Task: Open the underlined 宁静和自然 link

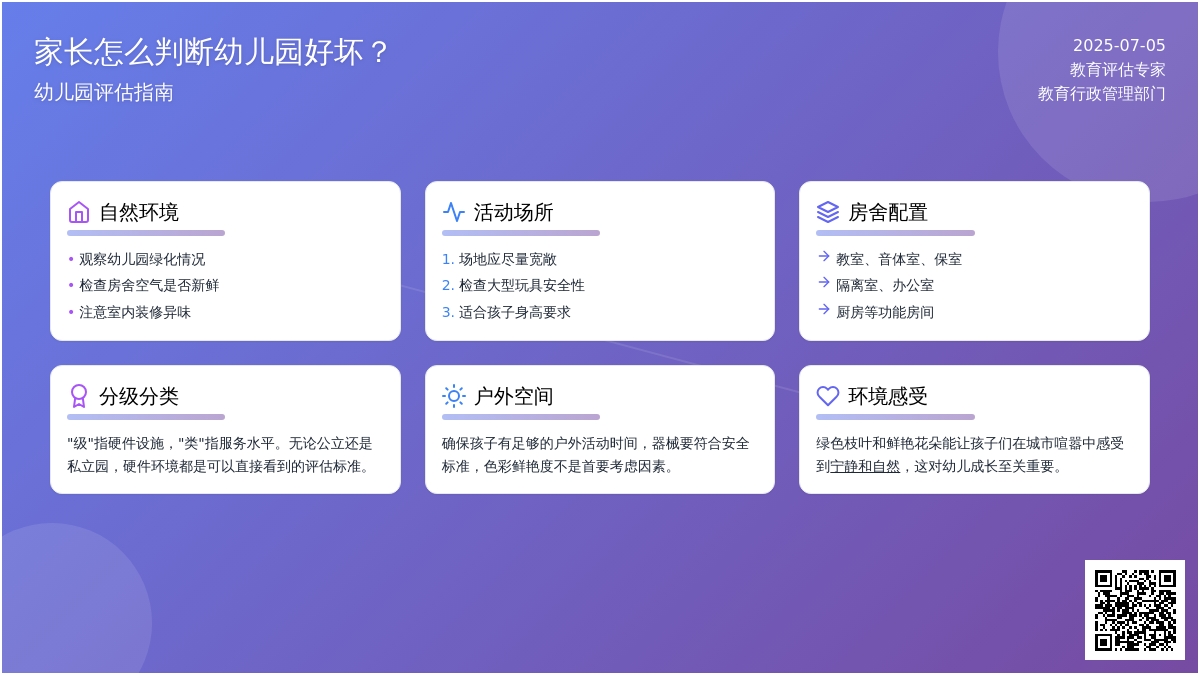Action: point(865,466)
